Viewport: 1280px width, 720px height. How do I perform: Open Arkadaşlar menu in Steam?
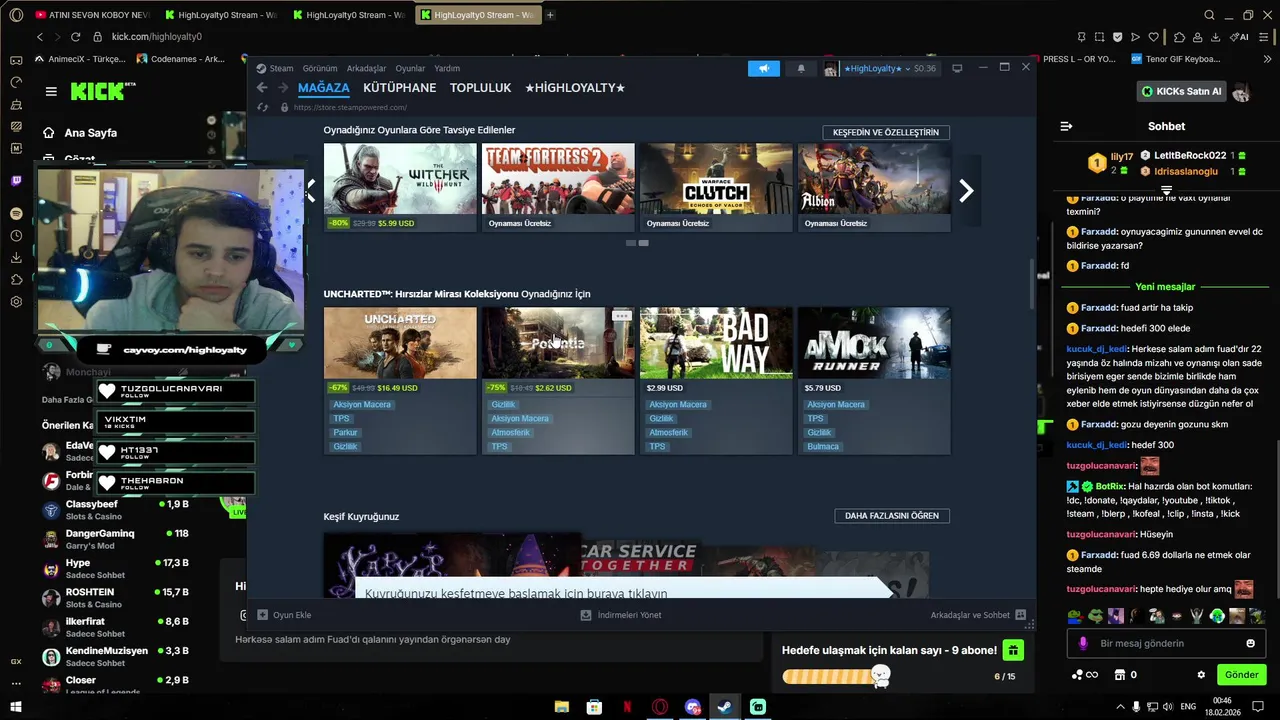366,69
